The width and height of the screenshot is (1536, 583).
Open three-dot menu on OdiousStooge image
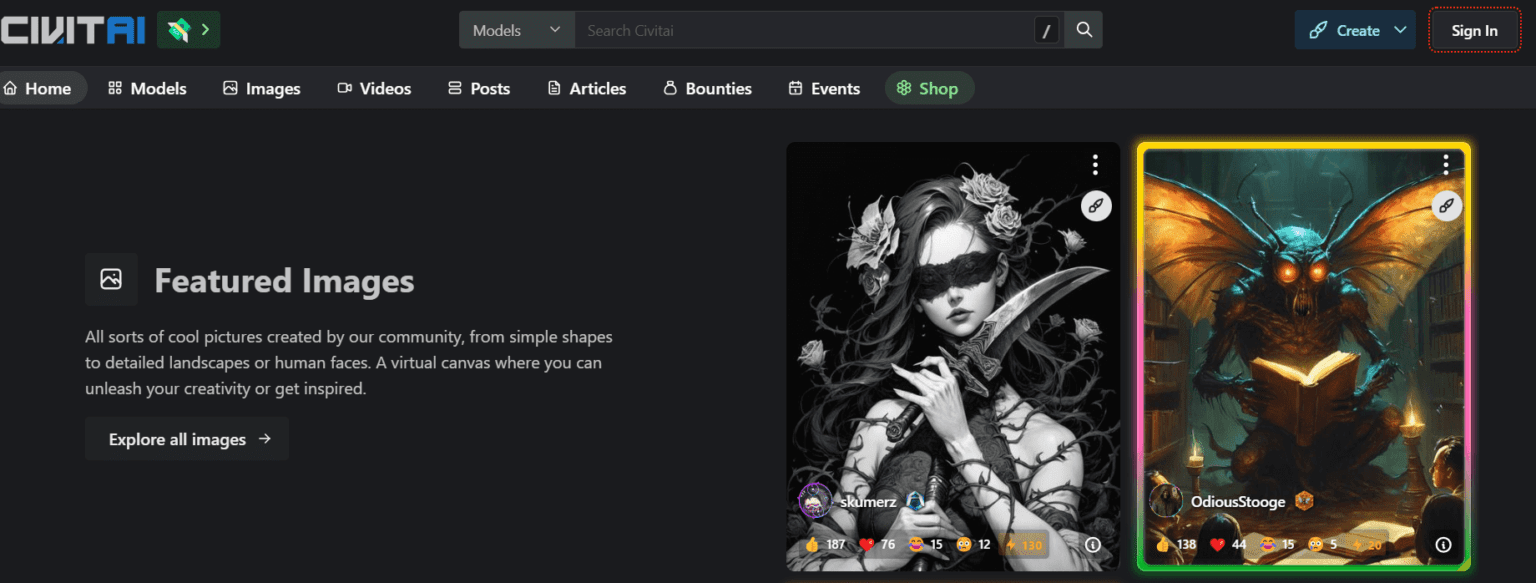(x=1446, y=165)
